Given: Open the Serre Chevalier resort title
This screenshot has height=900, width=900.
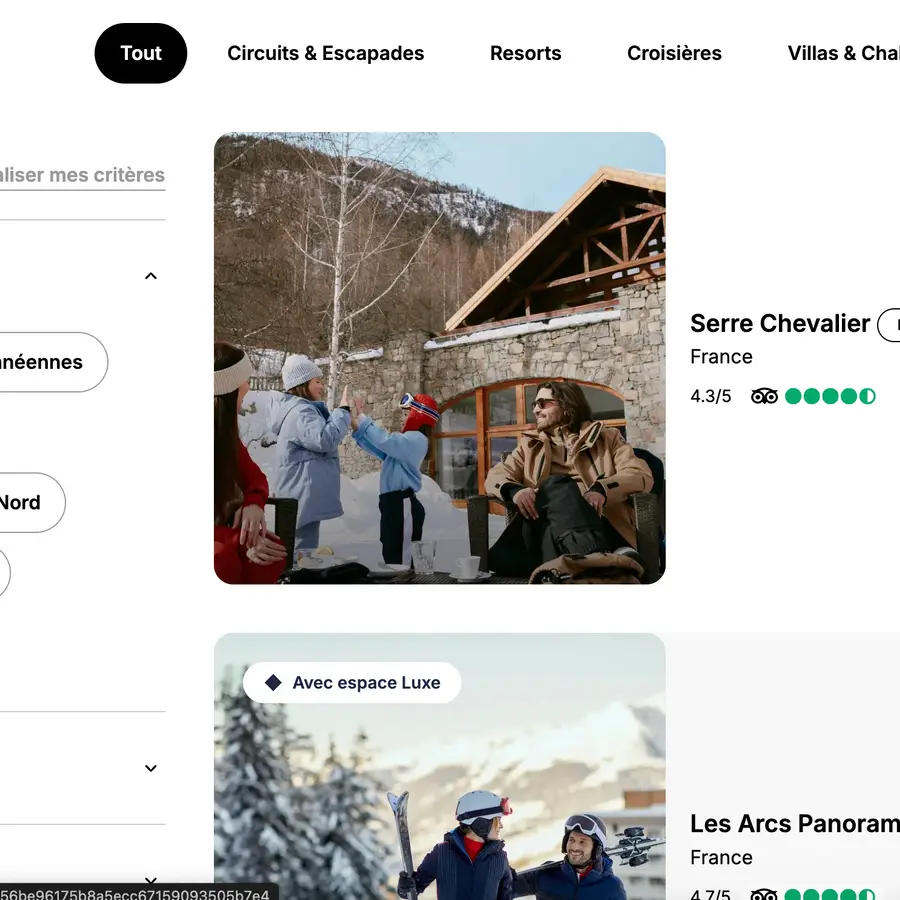Looking at the screenshot, I should point(780,324).
